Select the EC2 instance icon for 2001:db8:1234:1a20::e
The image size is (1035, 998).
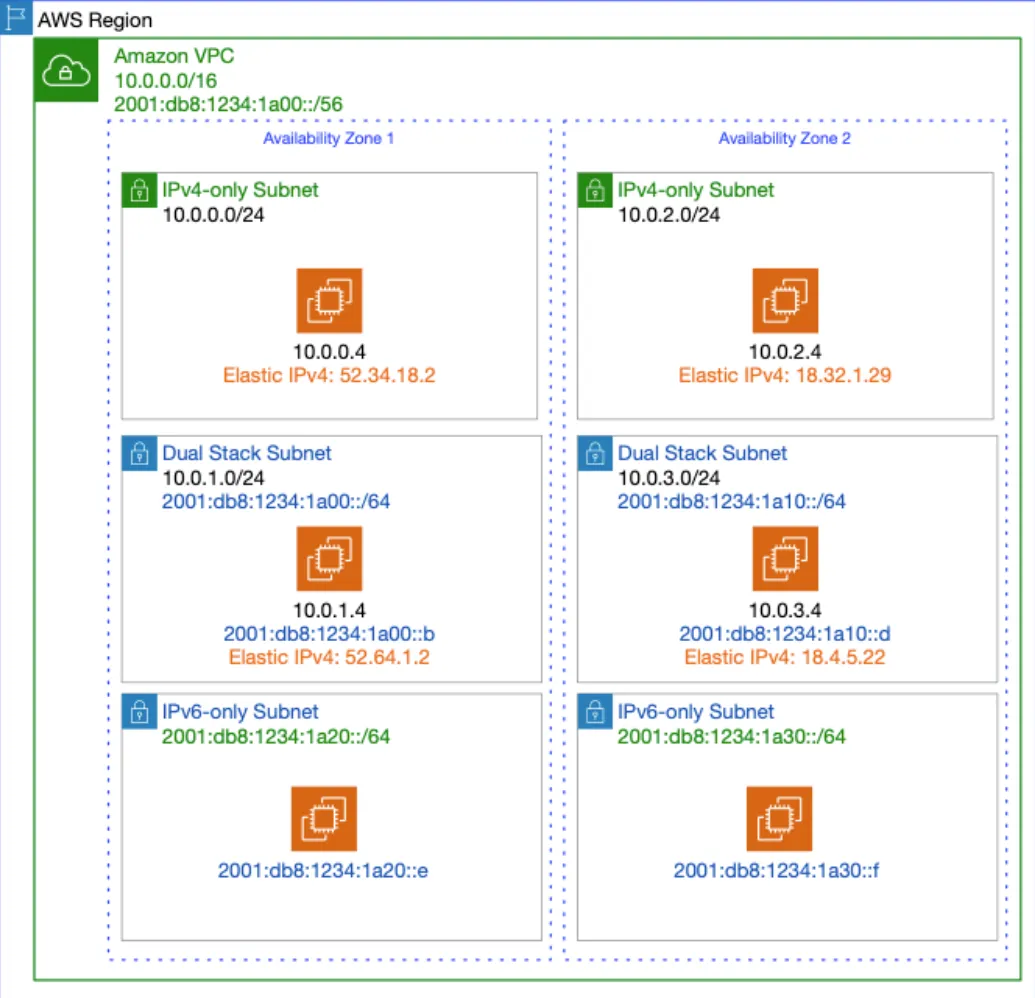(324, 818)
